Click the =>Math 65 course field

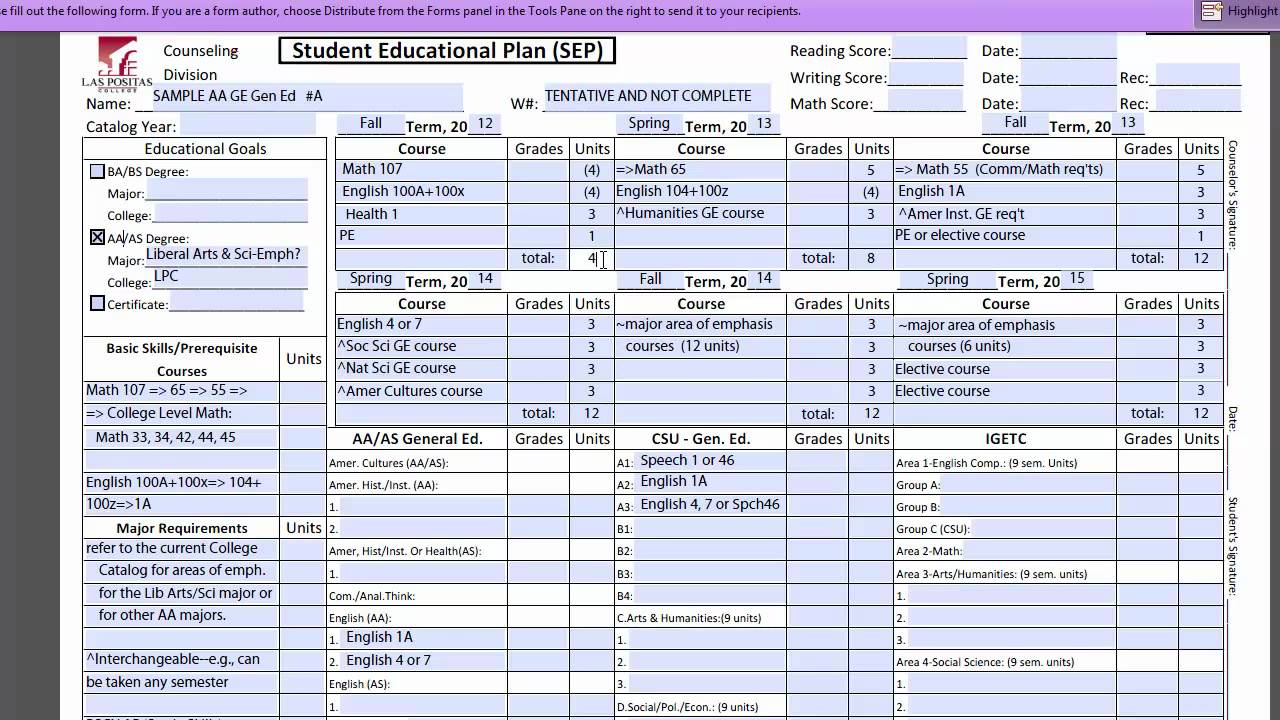click(700, 169)
